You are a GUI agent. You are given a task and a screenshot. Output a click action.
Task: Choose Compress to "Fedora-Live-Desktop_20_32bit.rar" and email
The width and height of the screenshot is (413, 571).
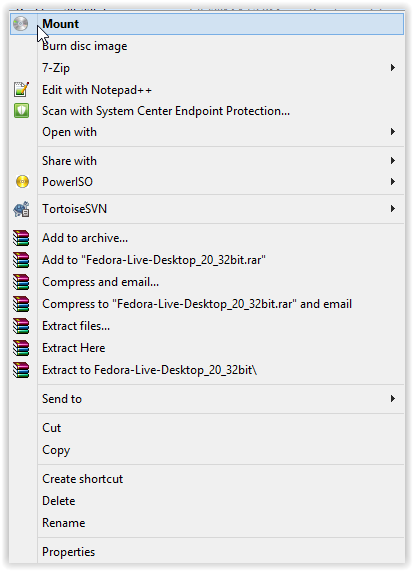[x=207, y=304]
